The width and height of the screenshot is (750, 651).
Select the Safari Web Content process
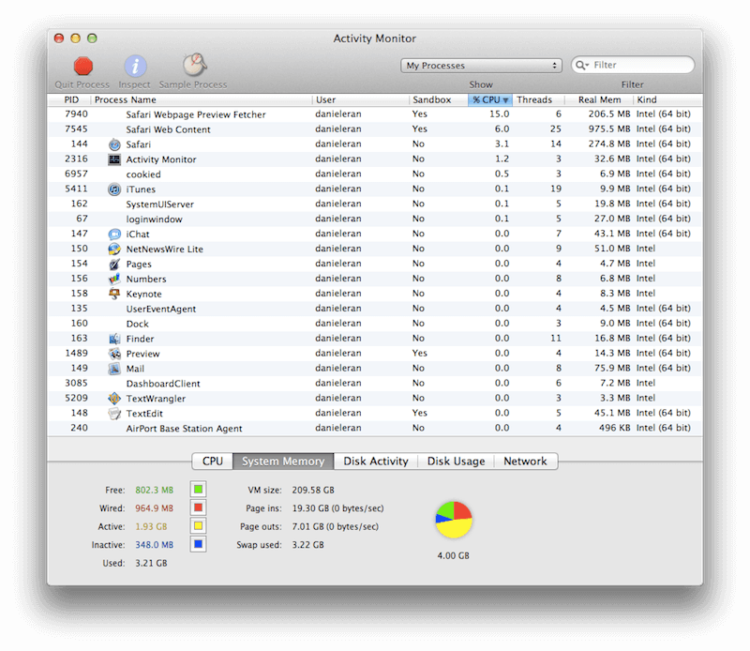pyautogui.click(x=375, y=129)
